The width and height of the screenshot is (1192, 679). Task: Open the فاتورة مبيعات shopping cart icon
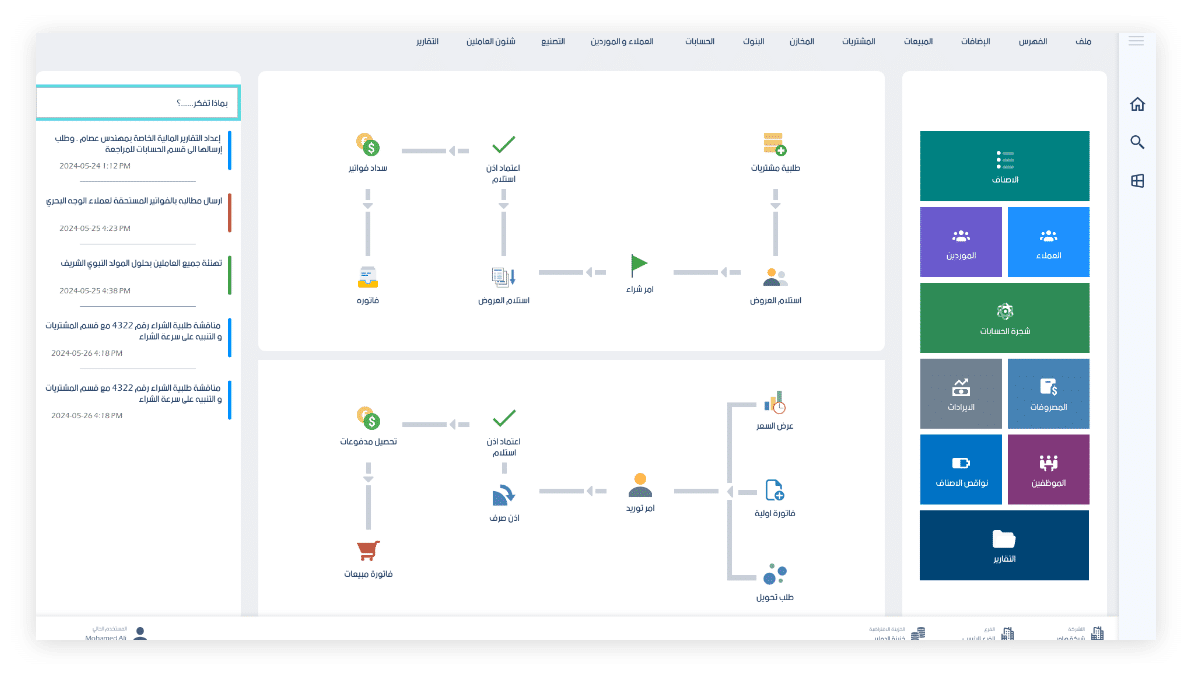367,551
